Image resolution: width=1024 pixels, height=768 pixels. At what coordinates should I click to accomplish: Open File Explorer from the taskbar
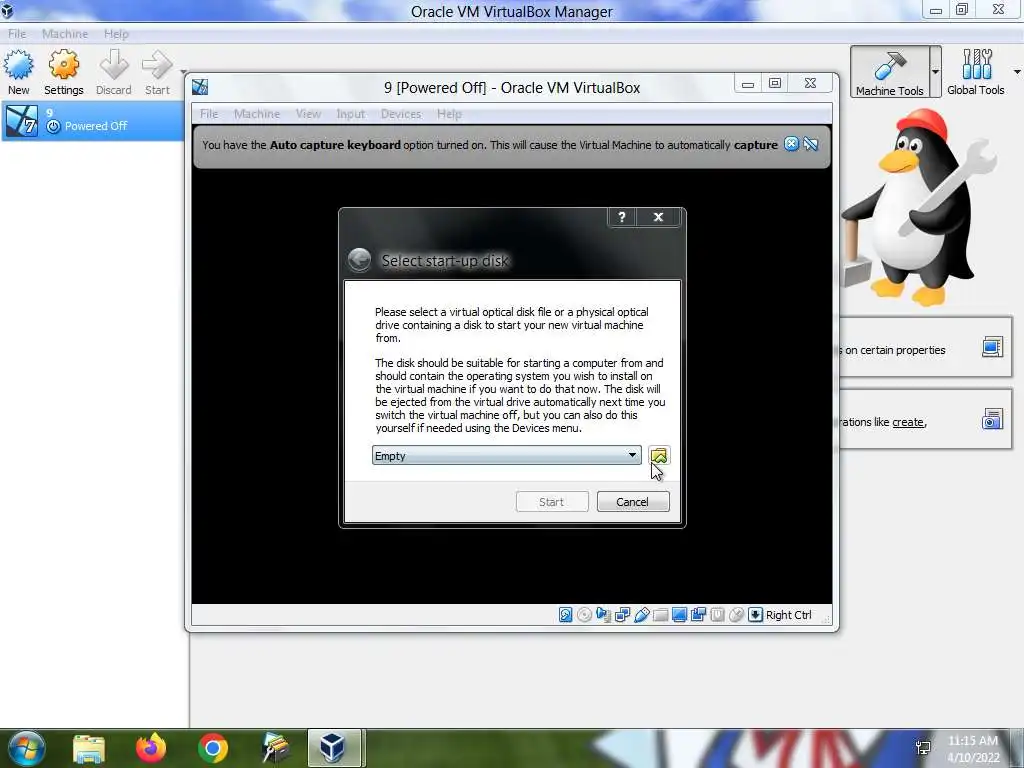89,748
